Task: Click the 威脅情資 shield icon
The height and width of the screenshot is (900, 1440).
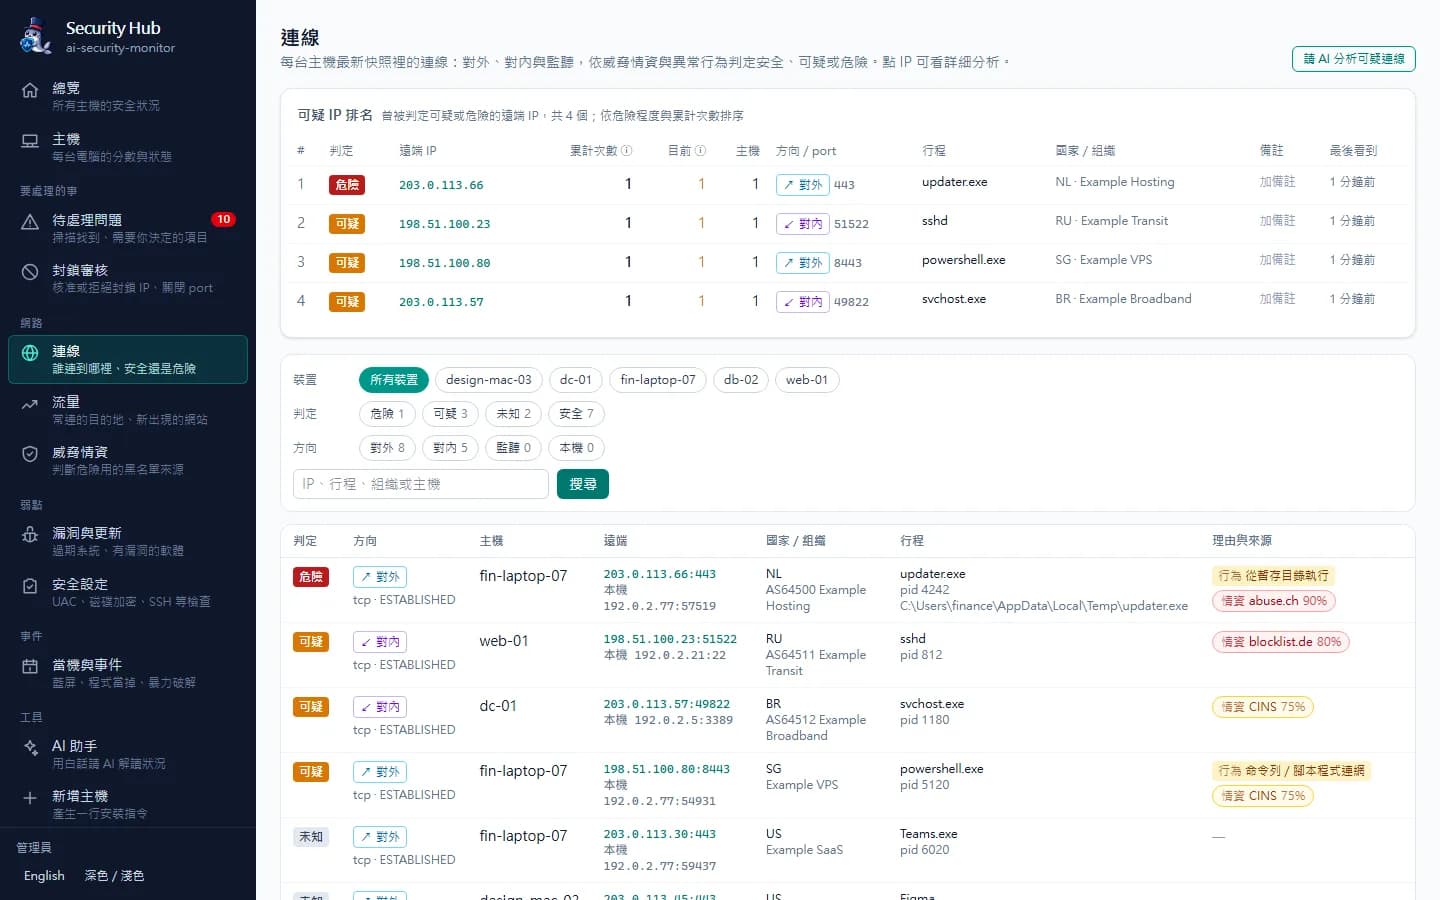Action: [x=30, y=454]
